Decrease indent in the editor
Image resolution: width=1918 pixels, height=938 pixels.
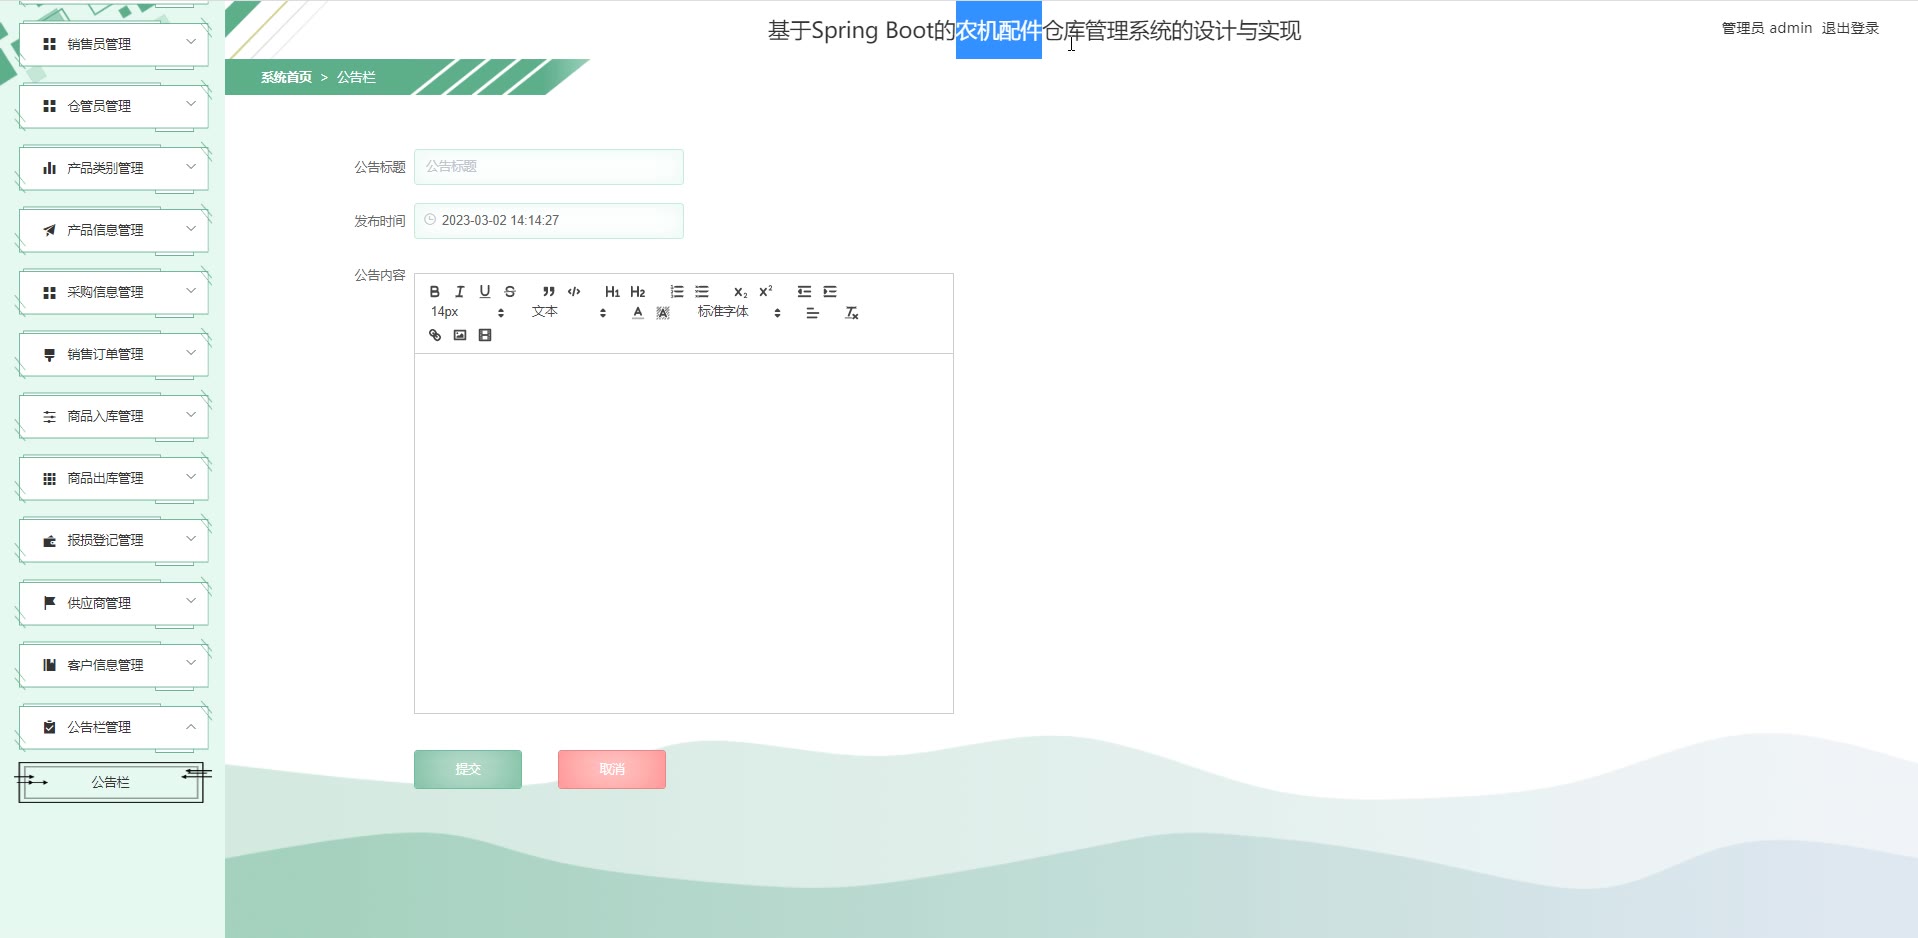click(x=804, y=292)
